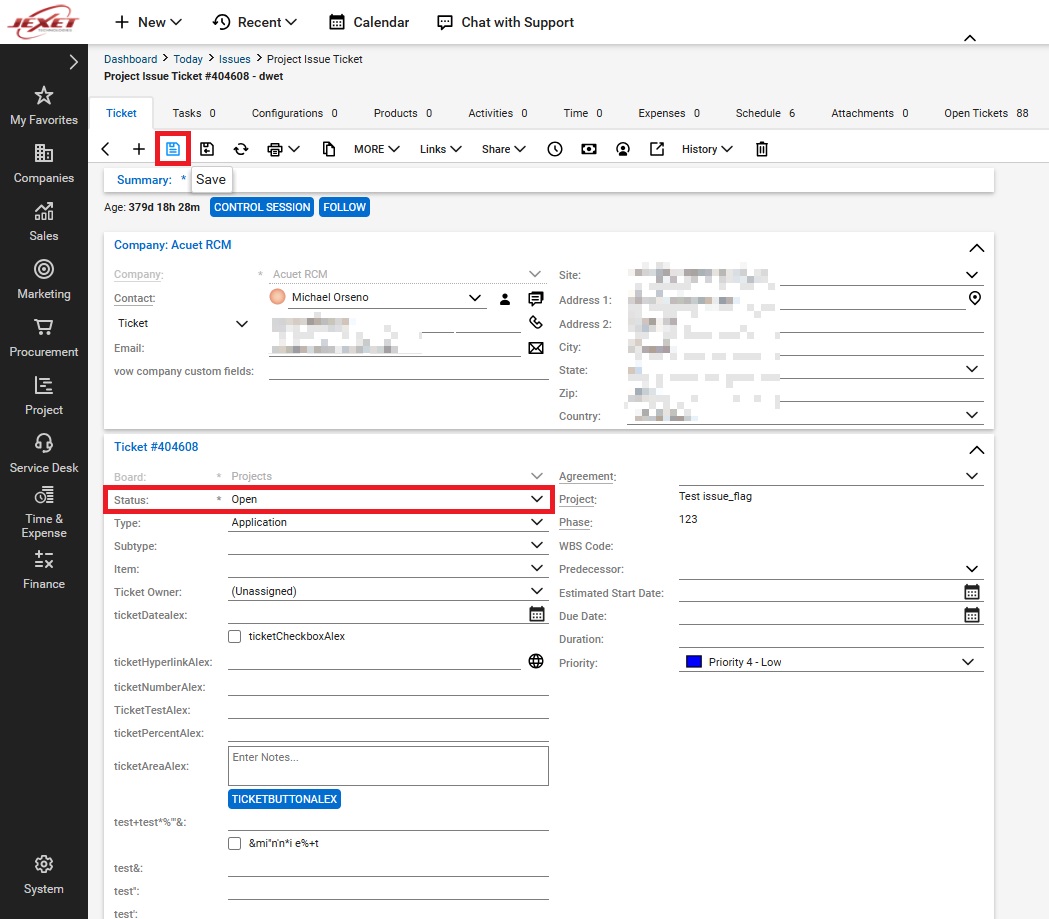The height and width of the screenshot is (919, 1049).
Task: Click the copy ticket icon
Action: click(x=329, y=149)
